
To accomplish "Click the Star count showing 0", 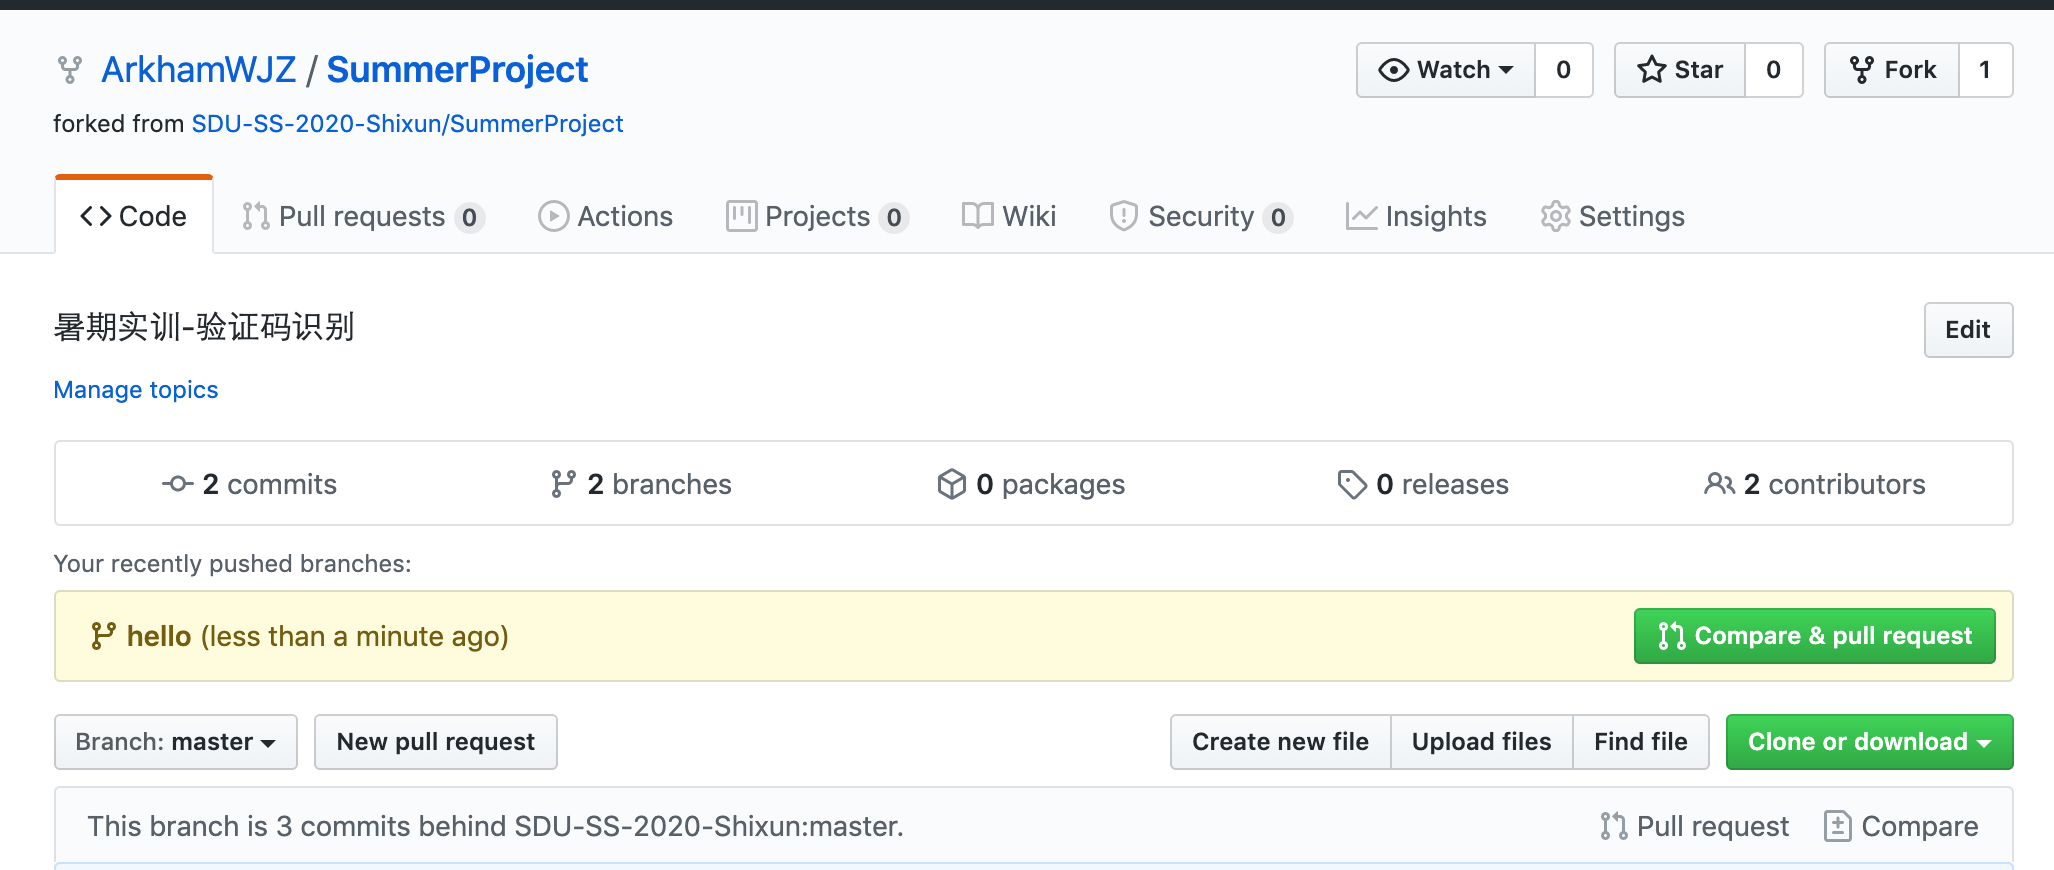I will click(x=1774, y=70).
